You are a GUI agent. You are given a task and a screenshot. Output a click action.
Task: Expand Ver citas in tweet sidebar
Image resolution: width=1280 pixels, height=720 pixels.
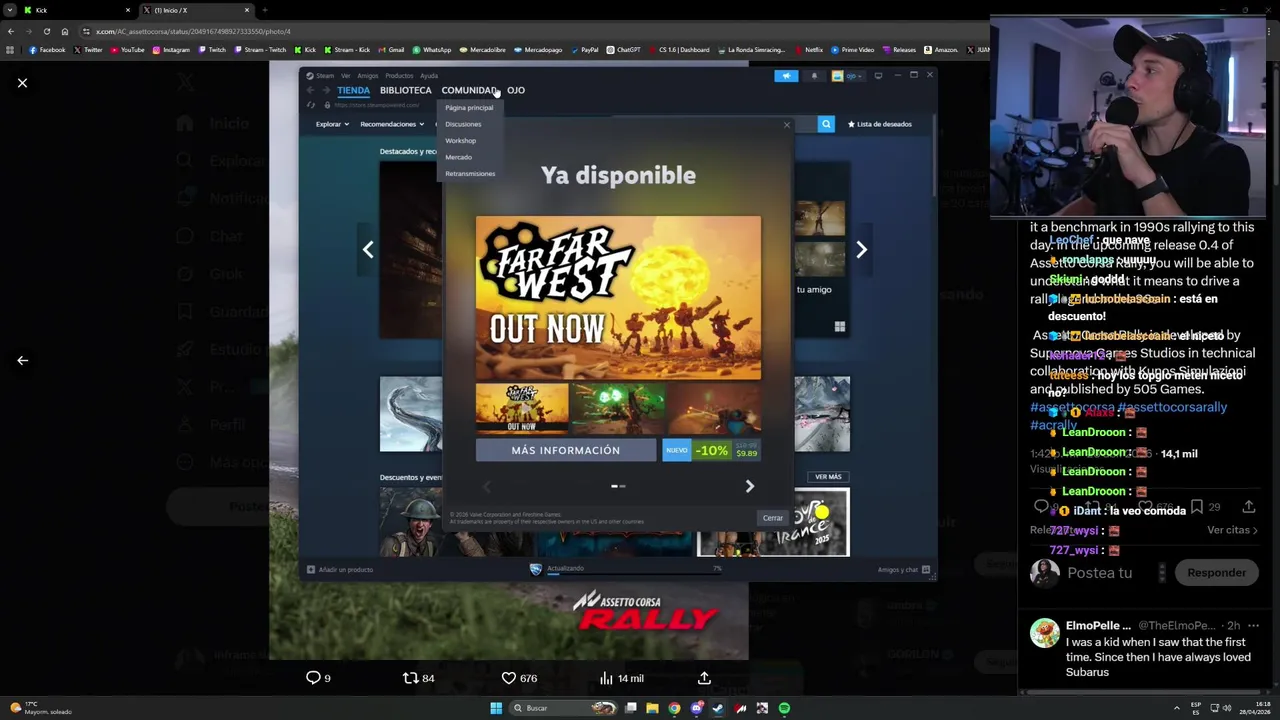[1232, 530]
